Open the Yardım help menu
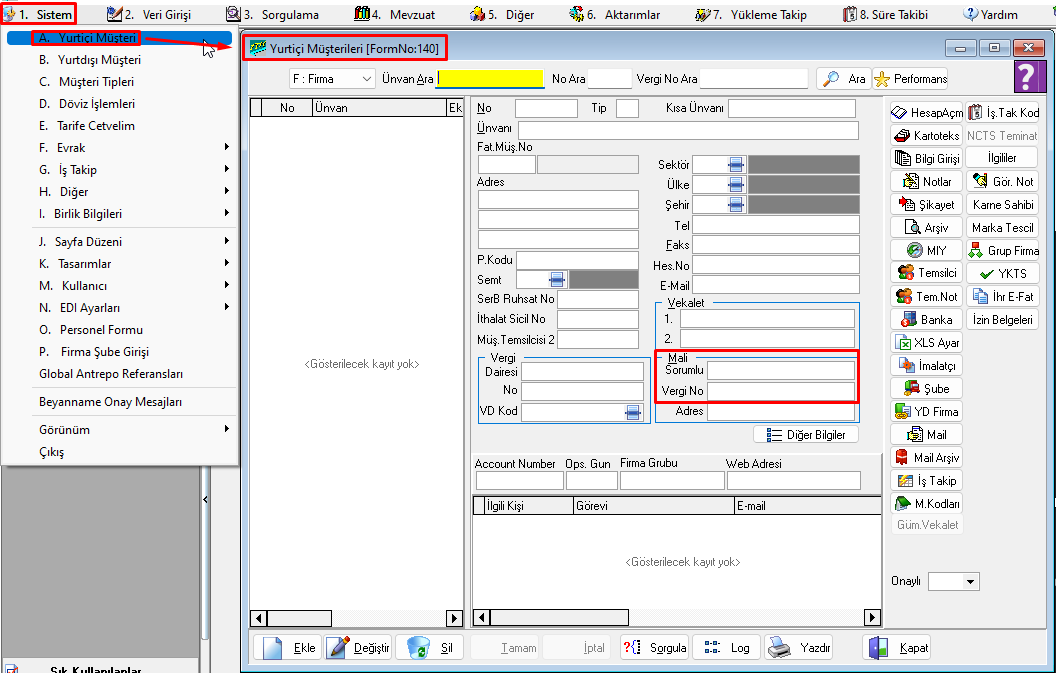 tap(991, 14)
